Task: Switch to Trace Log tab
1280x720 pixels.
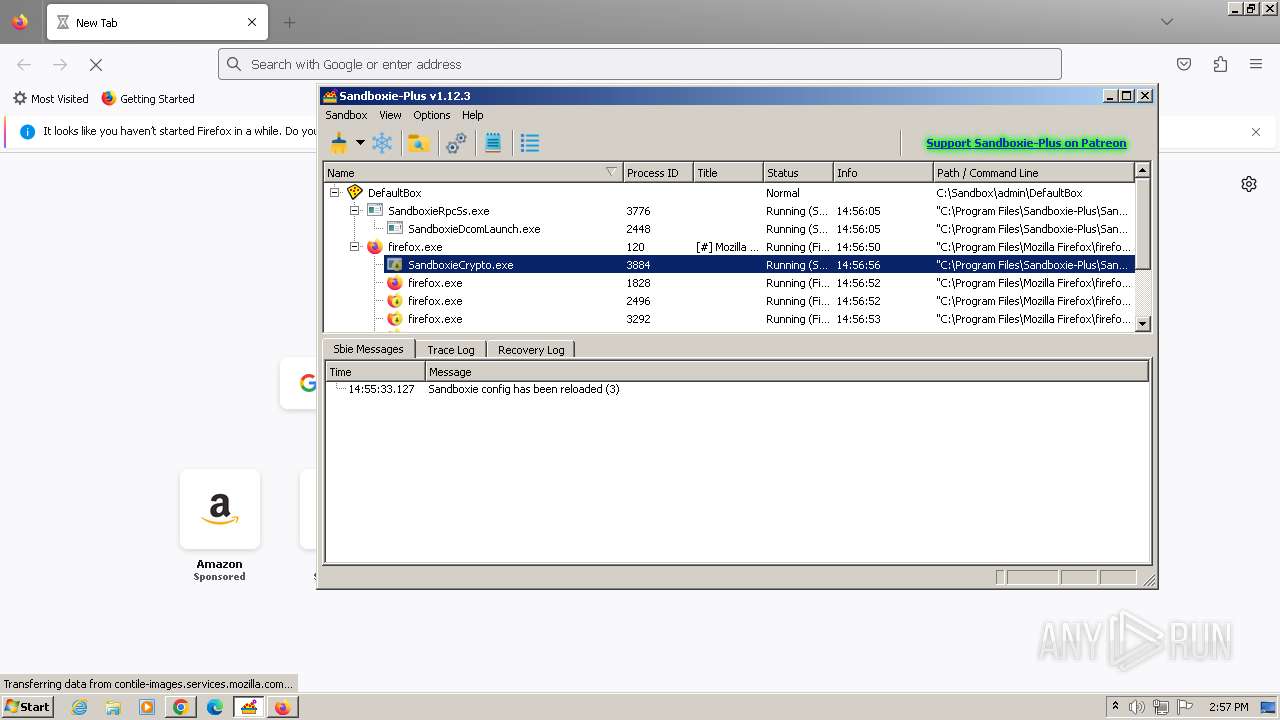Action: point(451,350)
